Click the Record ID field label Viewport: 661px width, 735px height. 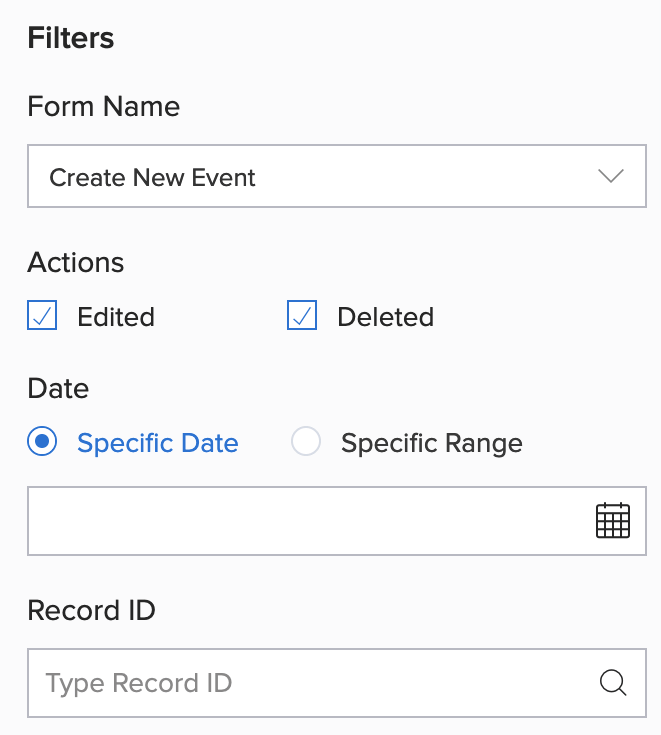[x=91, y=610]
